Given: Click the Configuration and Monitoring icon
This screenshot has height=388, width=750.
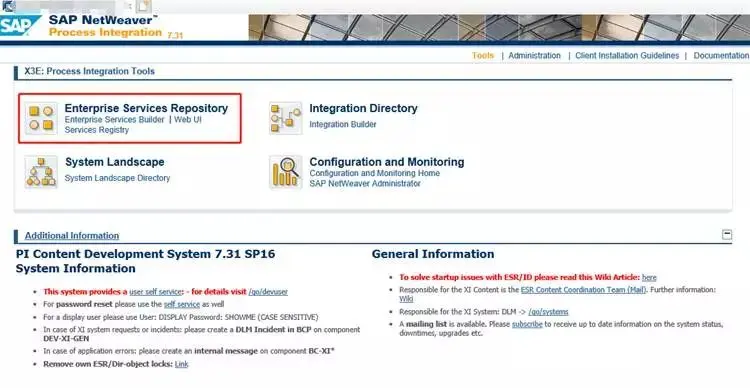Looking at the screenshot, I should point(286,172).
